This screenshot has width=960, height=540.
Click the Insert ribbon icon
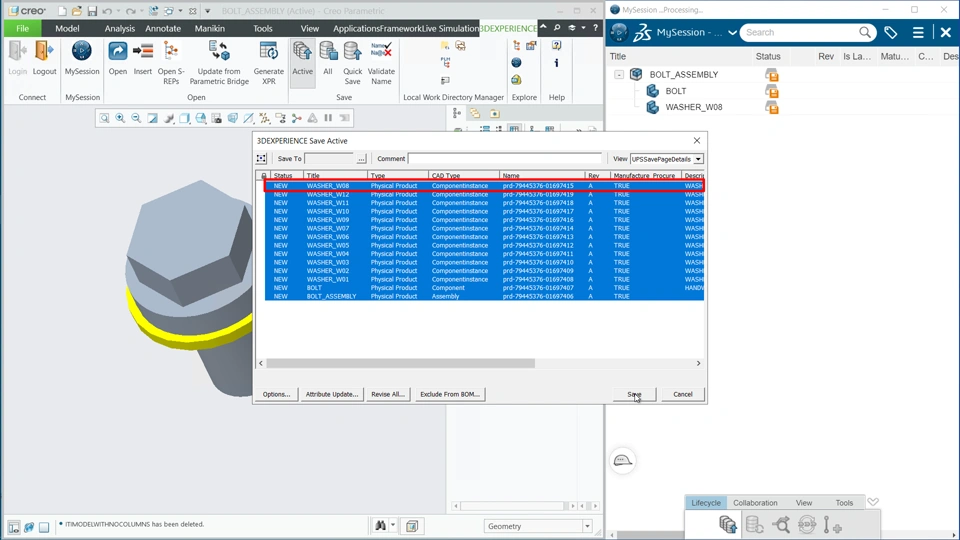coord(143,51)
